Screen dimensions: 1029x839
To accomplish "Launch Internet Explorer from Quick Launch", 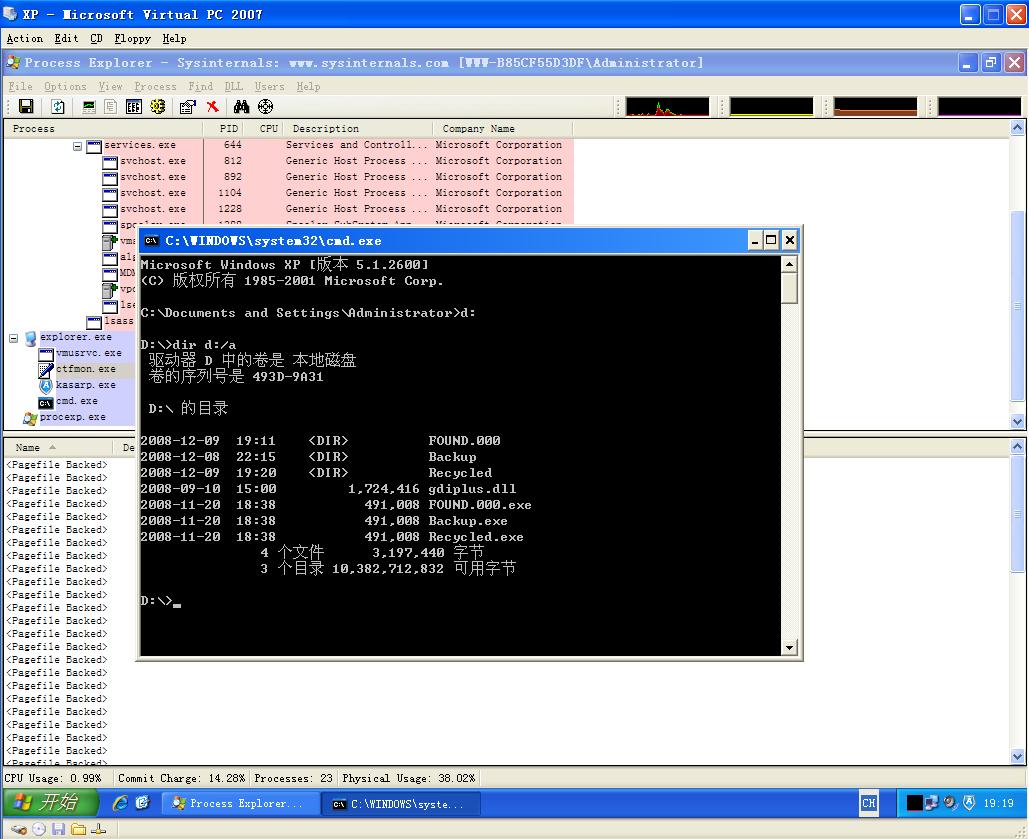I will 119,803.
